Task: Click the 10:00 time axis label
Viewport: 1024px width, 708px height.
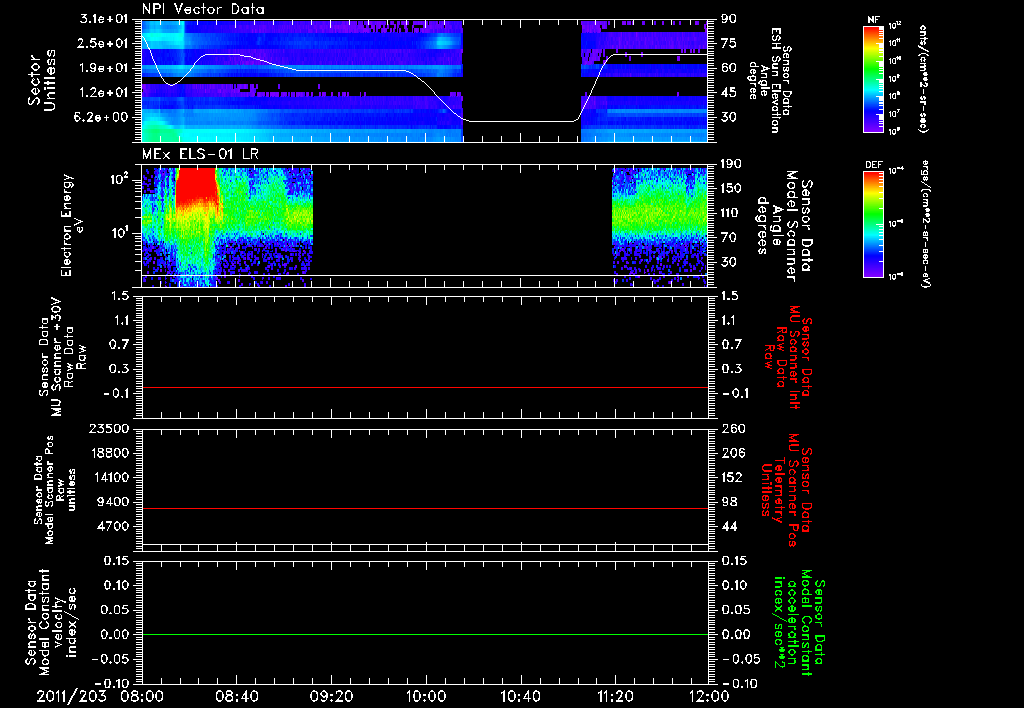Action: 426,696
